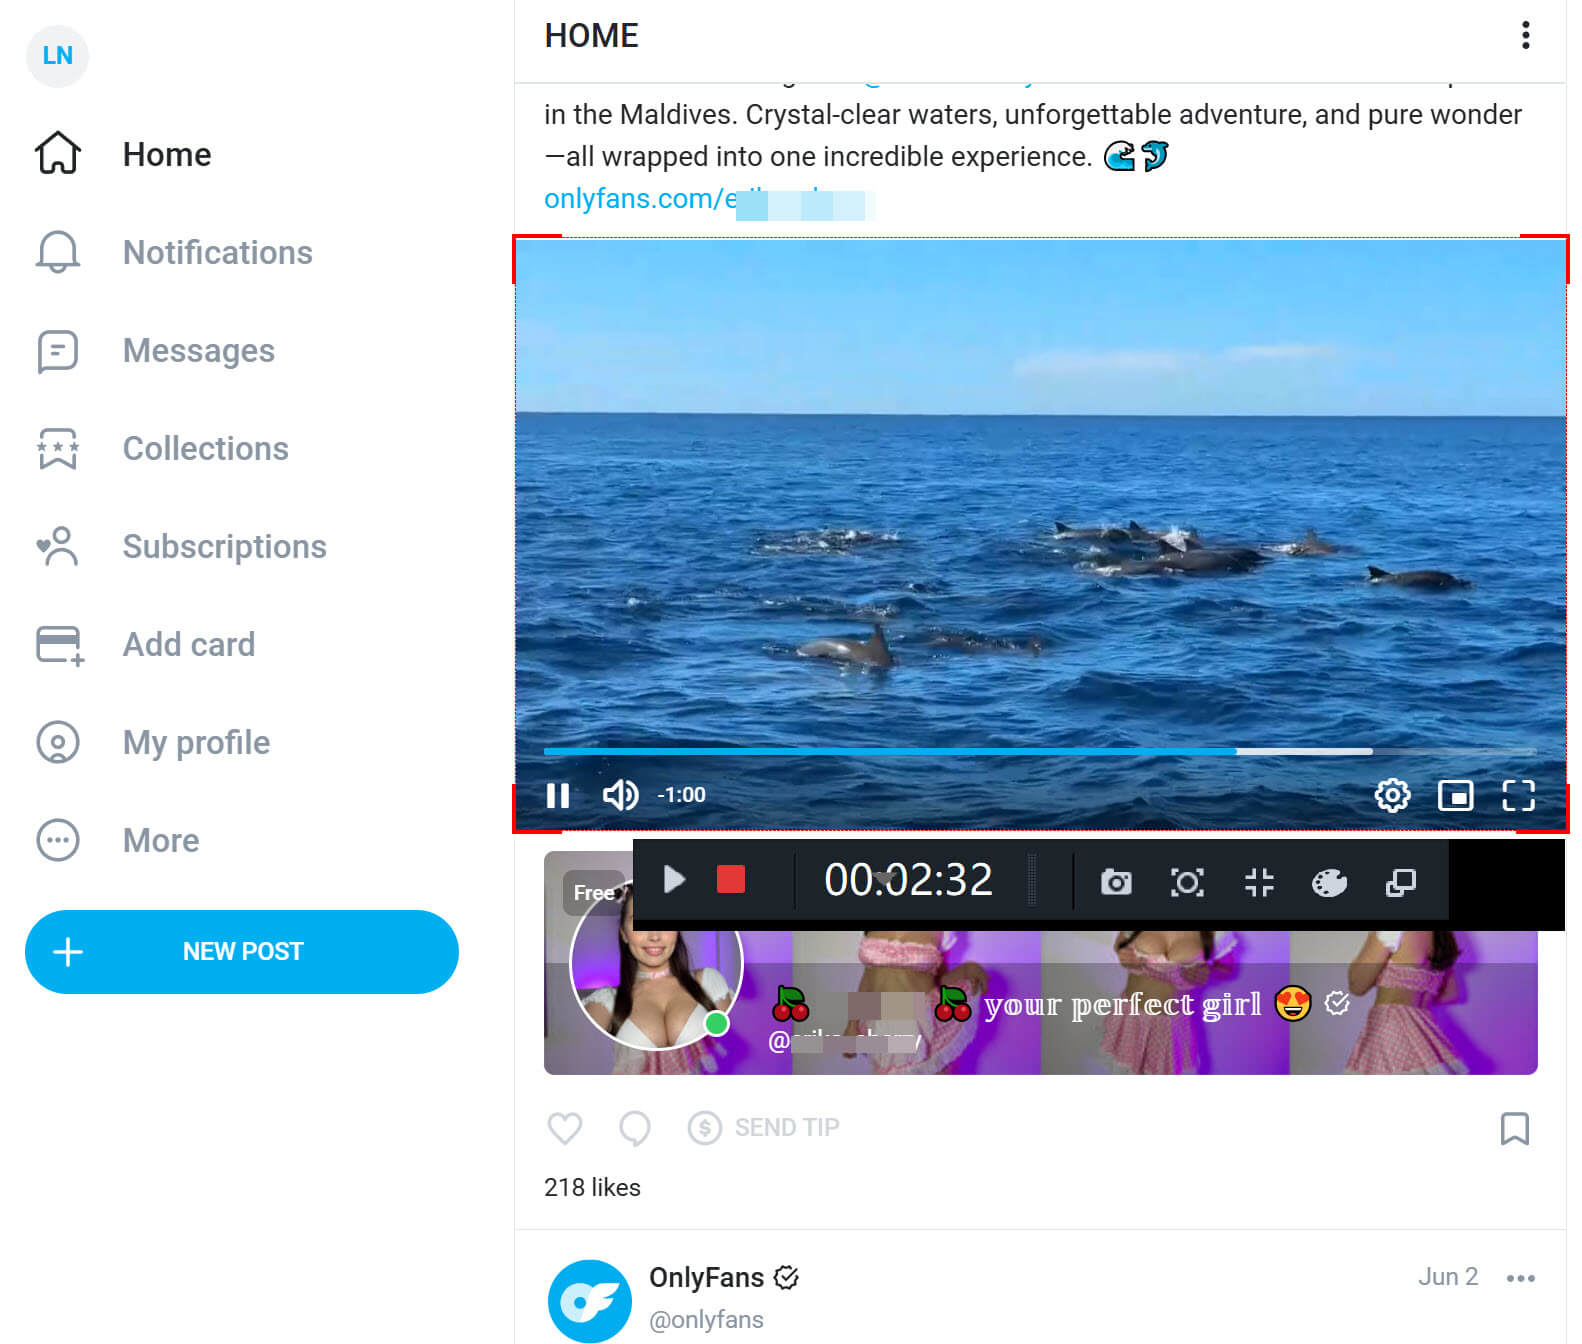Click the Free label on the profile card
The height and width of the screenshot is (1344, 1582).
click(x=594, y=892)
